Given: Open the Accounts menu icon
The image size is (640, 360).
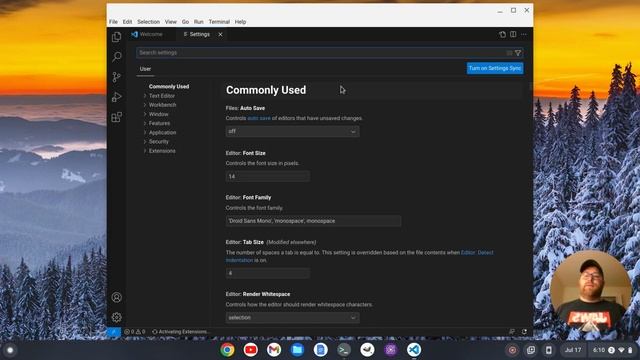Looking at the screenshot, I should (x=116, y=297).
